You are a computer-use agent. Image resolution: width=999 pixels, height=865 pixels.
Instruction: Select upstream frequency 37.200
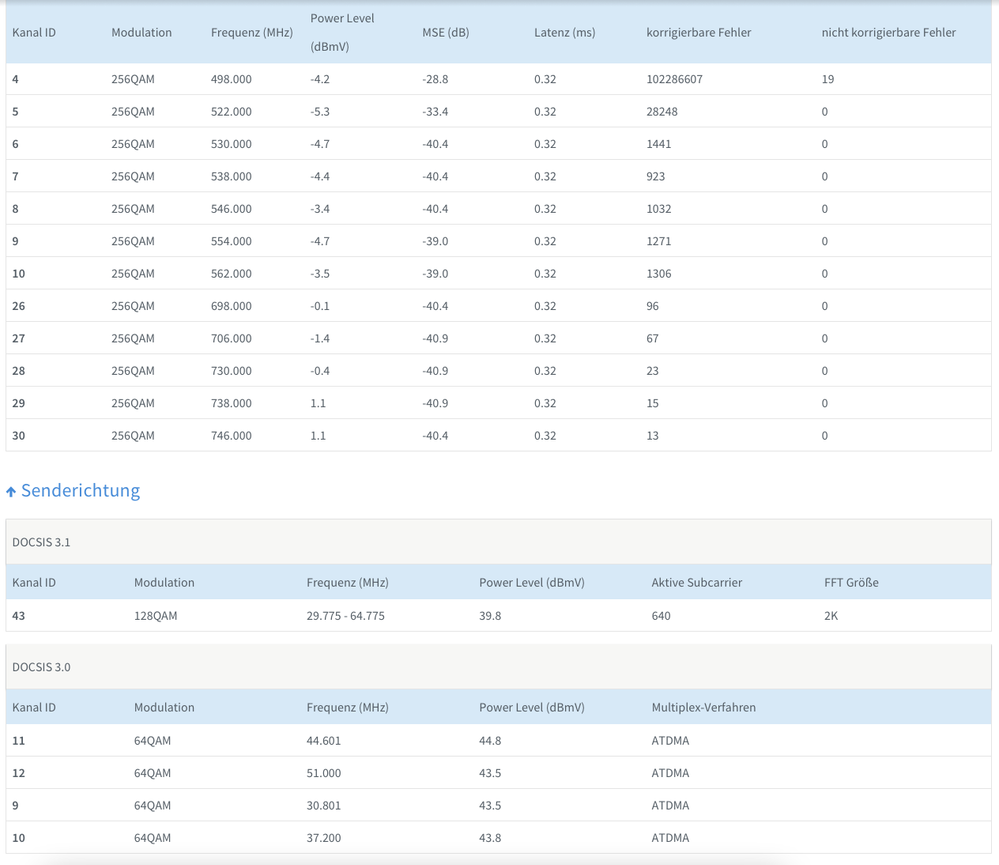tap(324, 838)
